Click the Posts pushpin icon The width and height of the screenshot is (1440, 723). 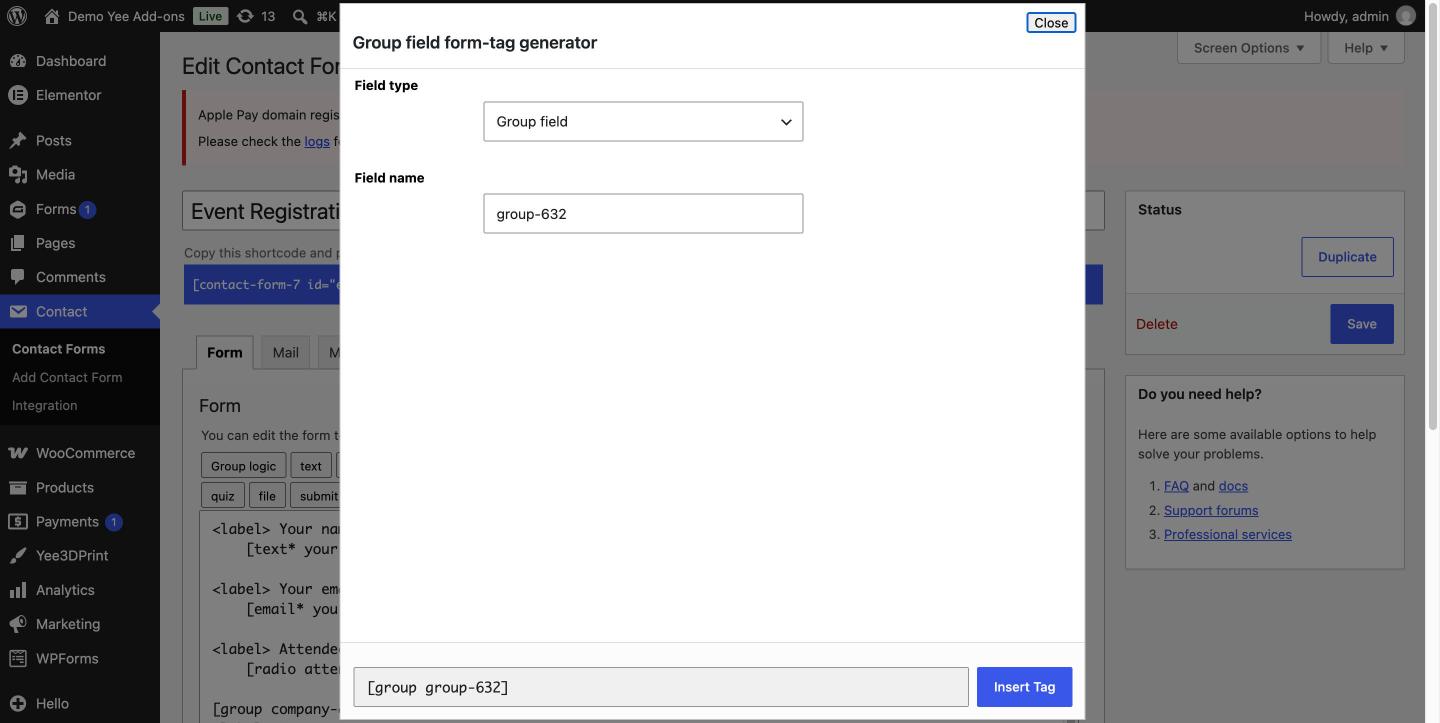[17, 140]
